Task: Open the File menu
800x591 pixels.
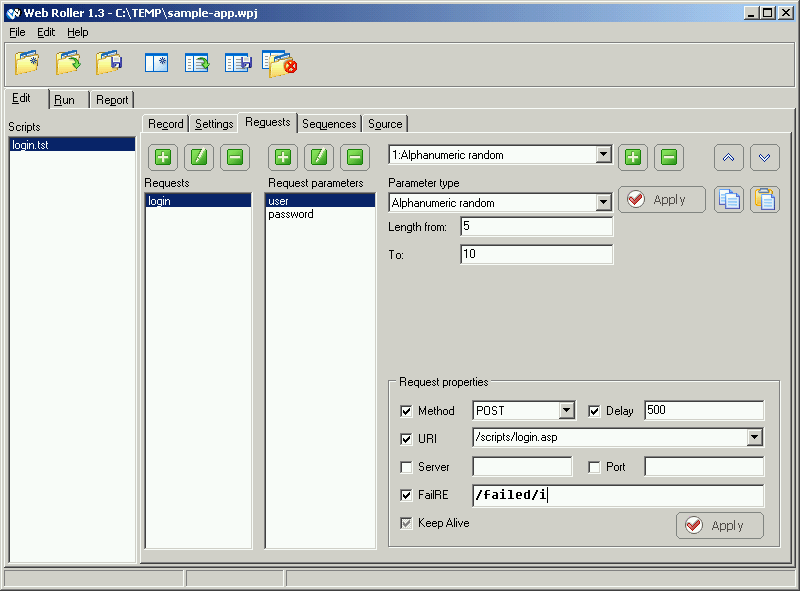Action: [x=17, y=32]
